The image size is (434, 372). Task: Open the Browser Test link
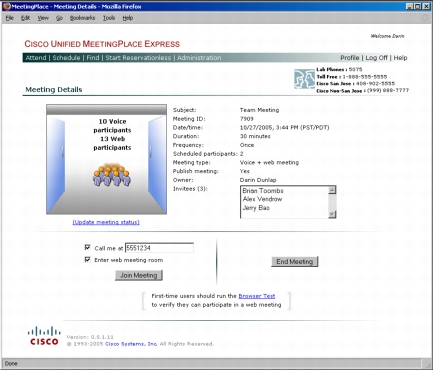[257, 296]
